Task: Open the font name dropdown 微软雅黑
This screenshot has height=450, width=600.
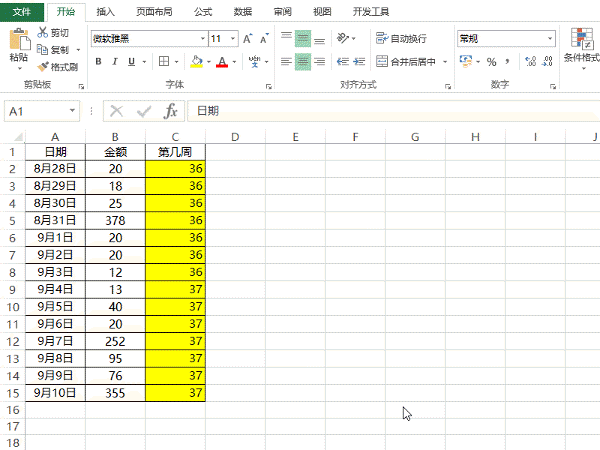Action: 203,39
